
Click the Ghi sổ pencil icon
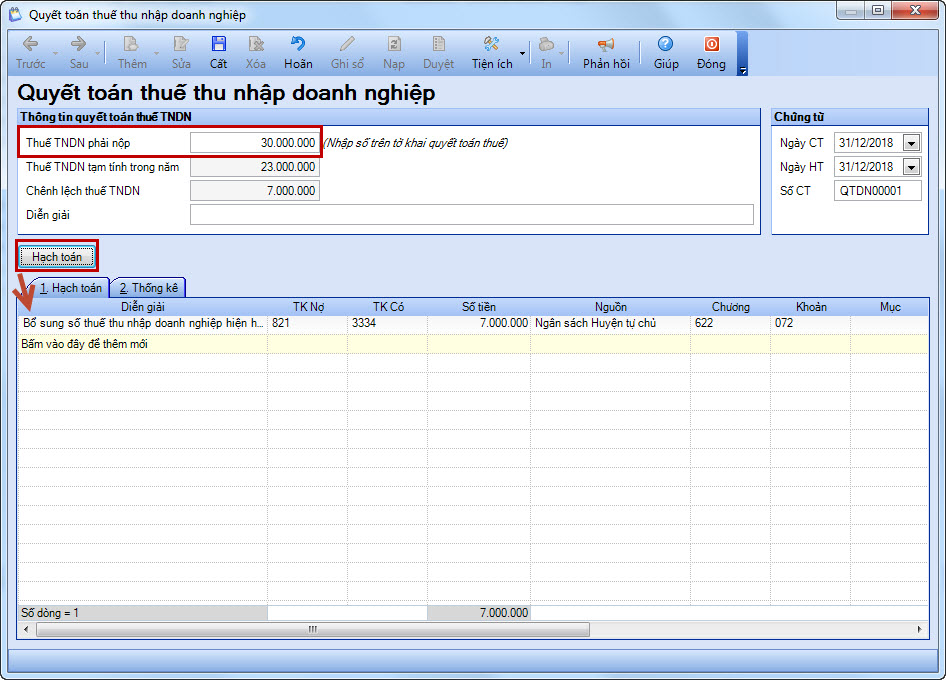pos(347,44)
